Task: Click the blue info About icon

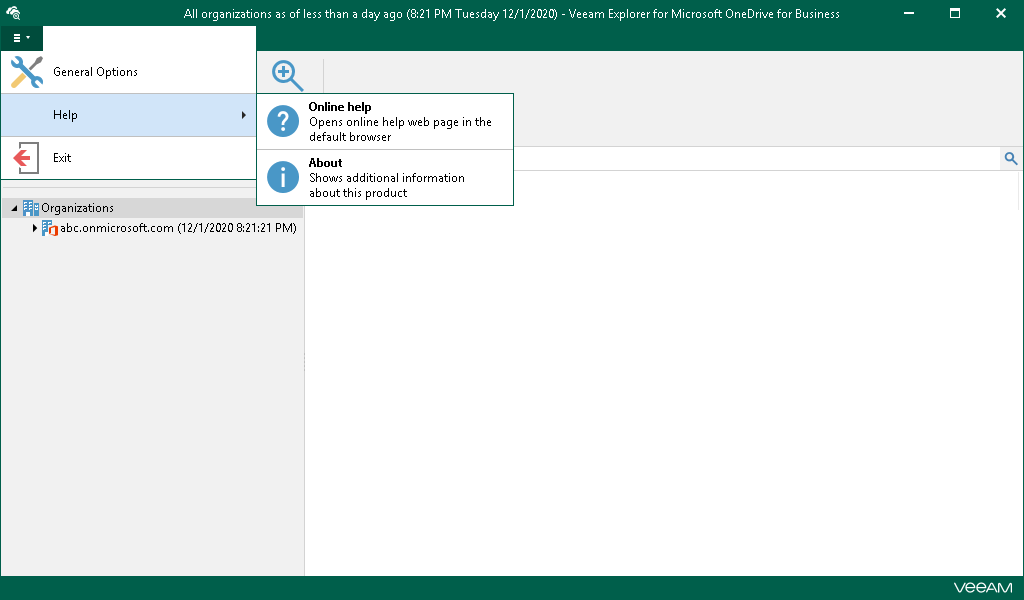Action: [283, 178]
